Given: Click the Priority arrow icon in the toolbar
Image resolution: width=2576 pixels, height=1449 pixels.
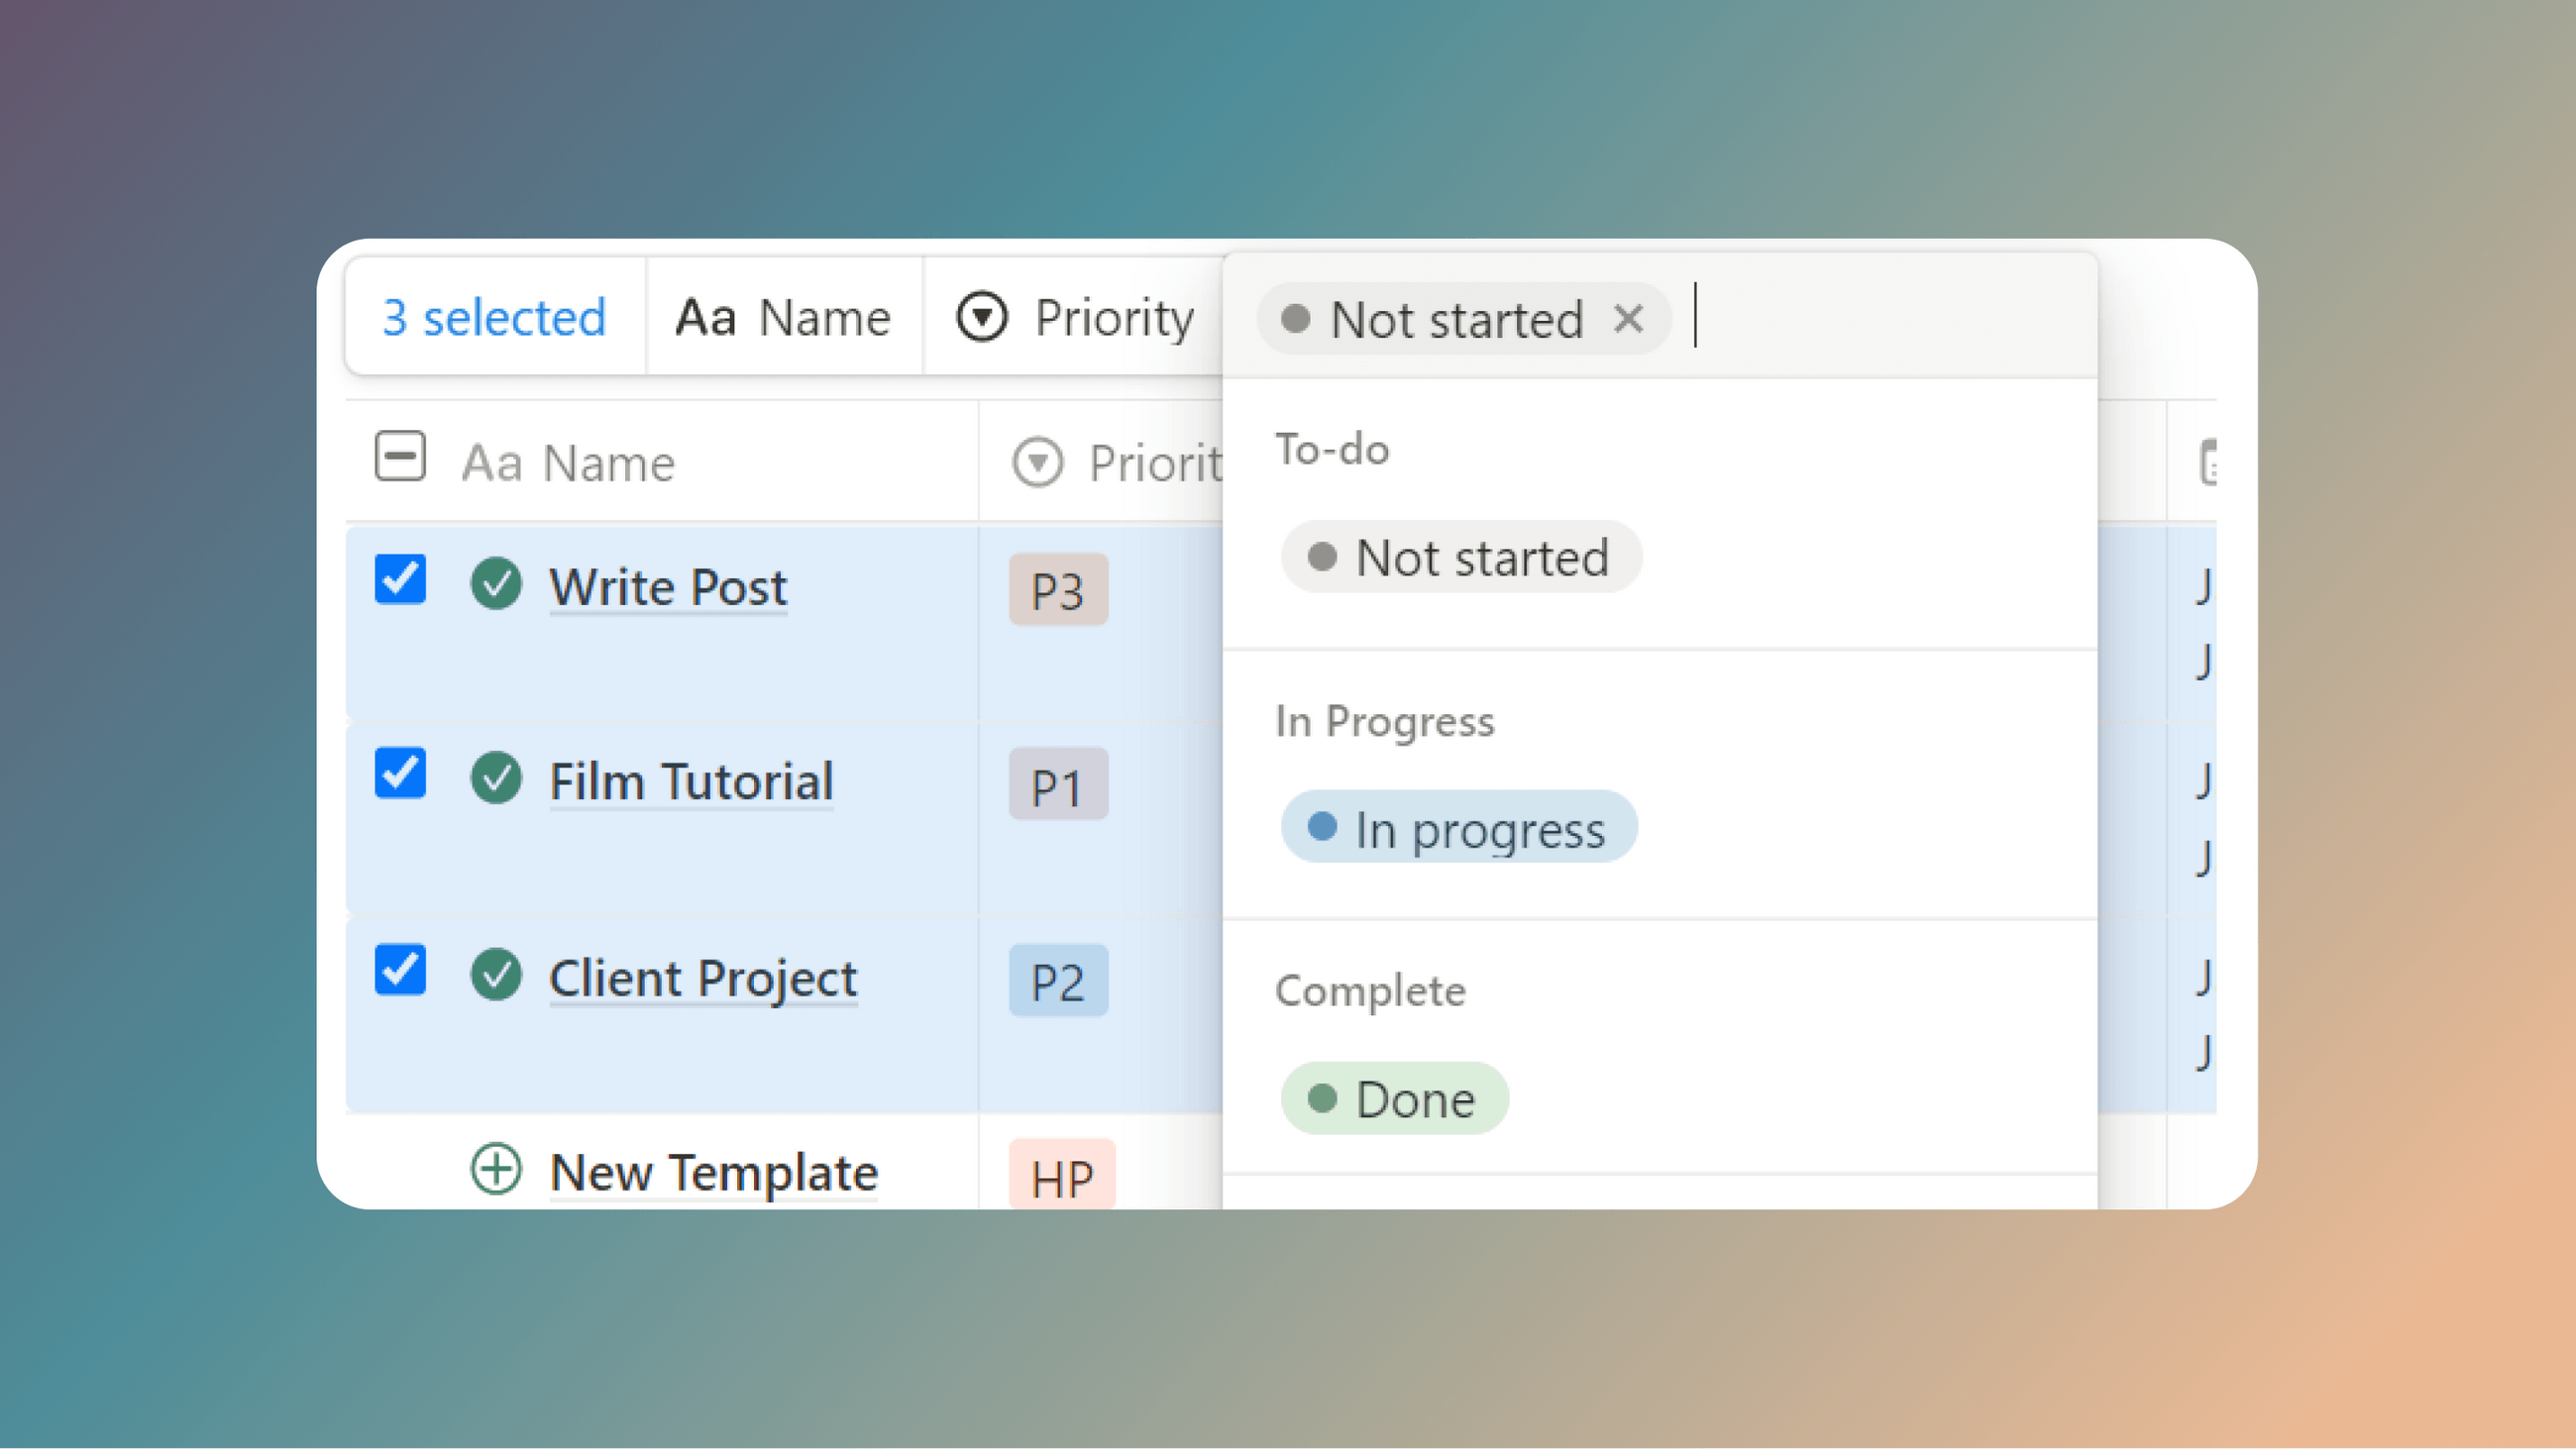Looking at the screenshot, I should click(x=982, y=318).
